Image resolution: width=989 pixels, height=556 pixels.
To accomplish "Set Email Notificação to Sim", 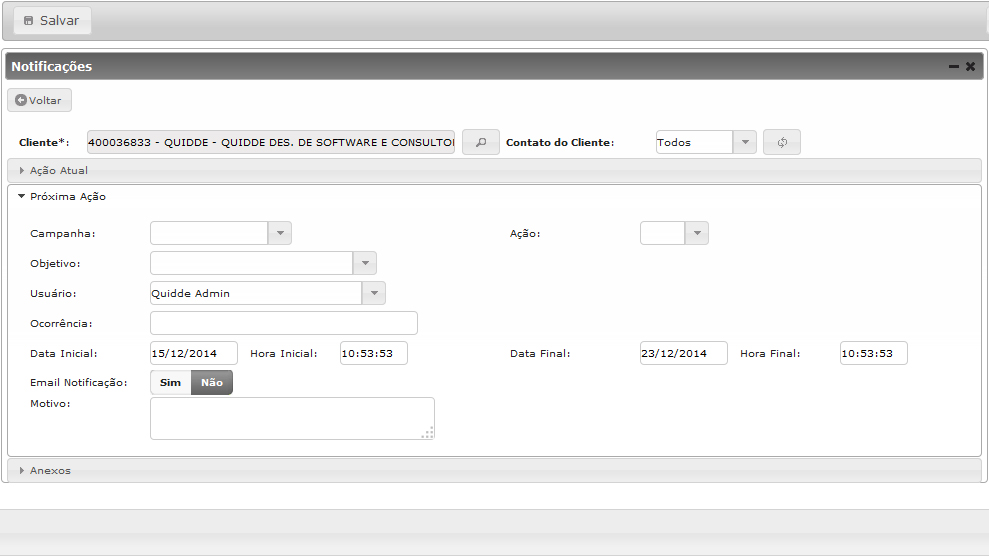I will [170, 383].
